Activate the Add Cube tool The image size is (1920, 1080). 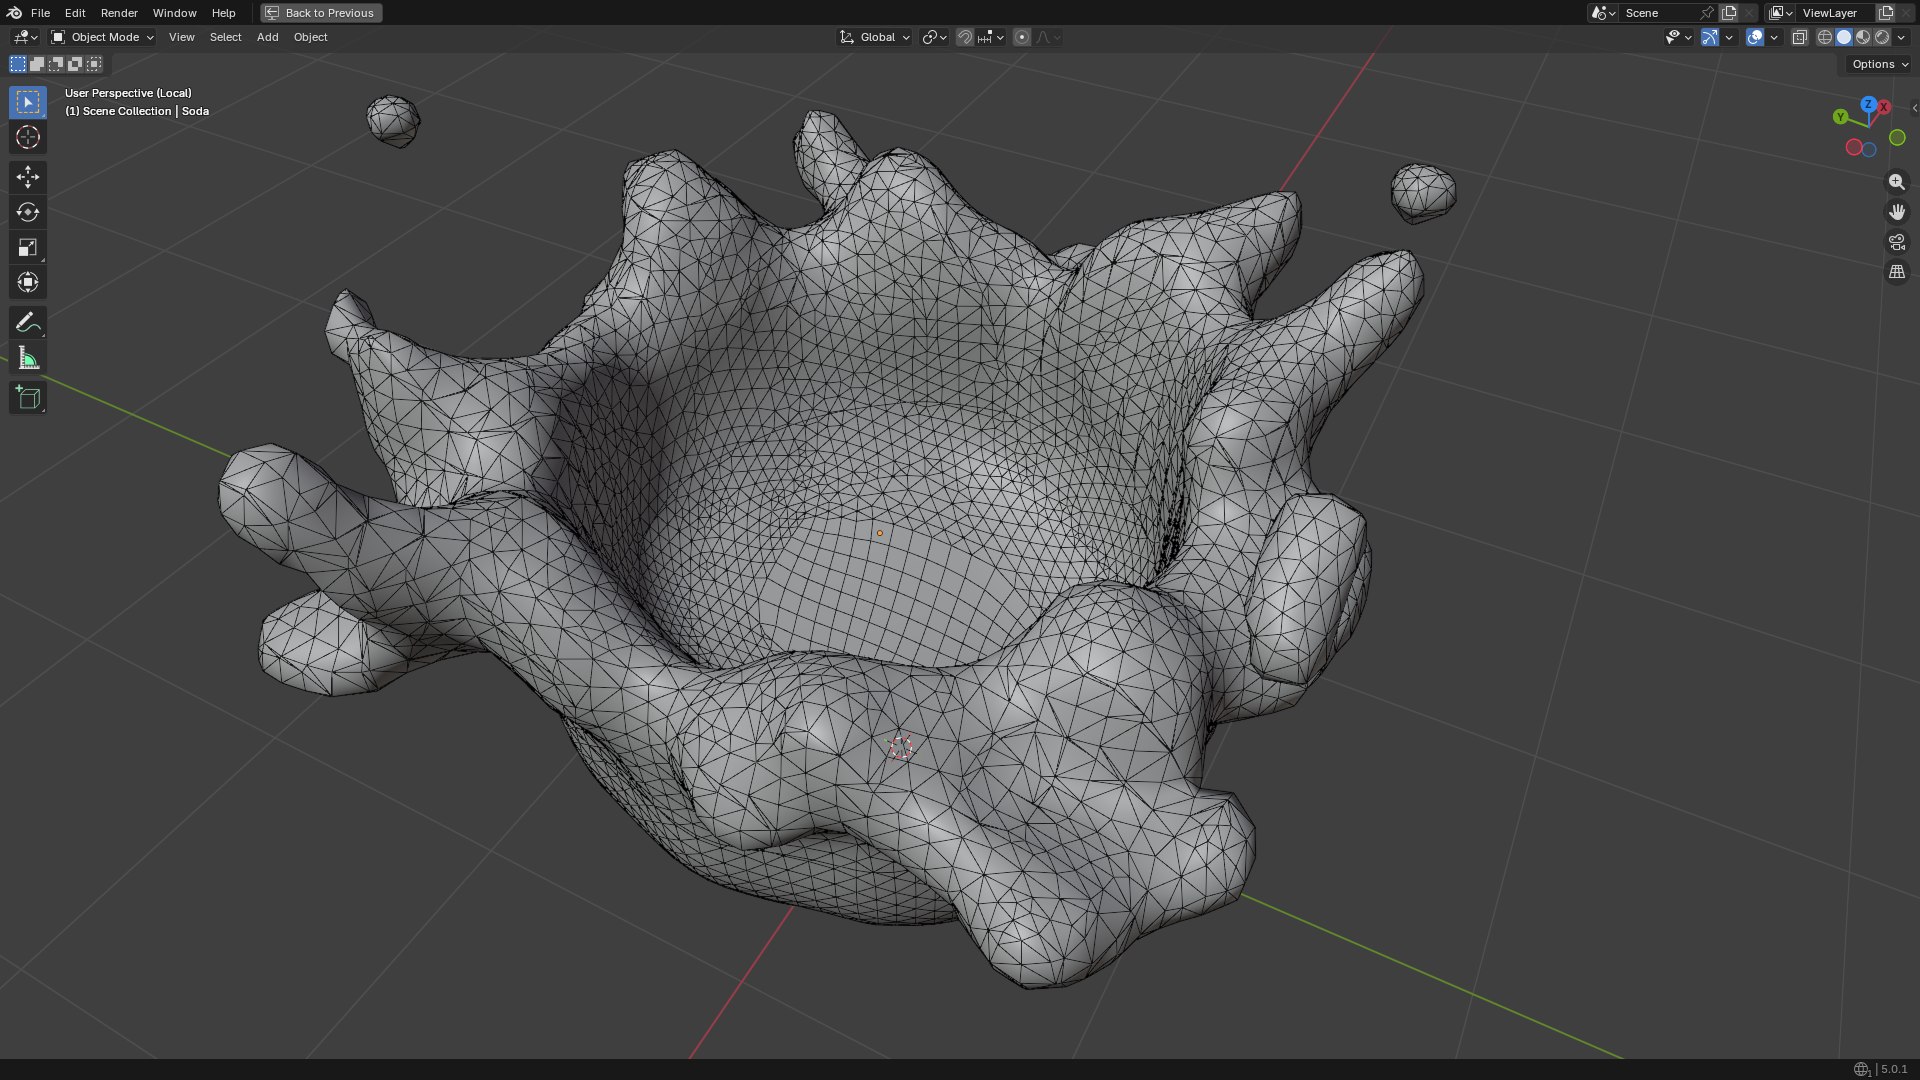point(28,398)
